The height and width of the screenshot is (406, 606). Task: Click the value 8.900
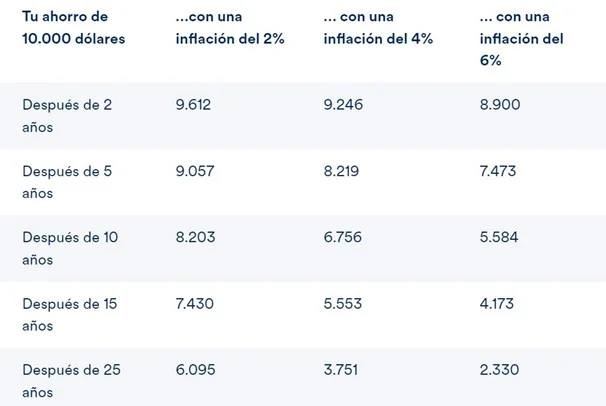500,104
